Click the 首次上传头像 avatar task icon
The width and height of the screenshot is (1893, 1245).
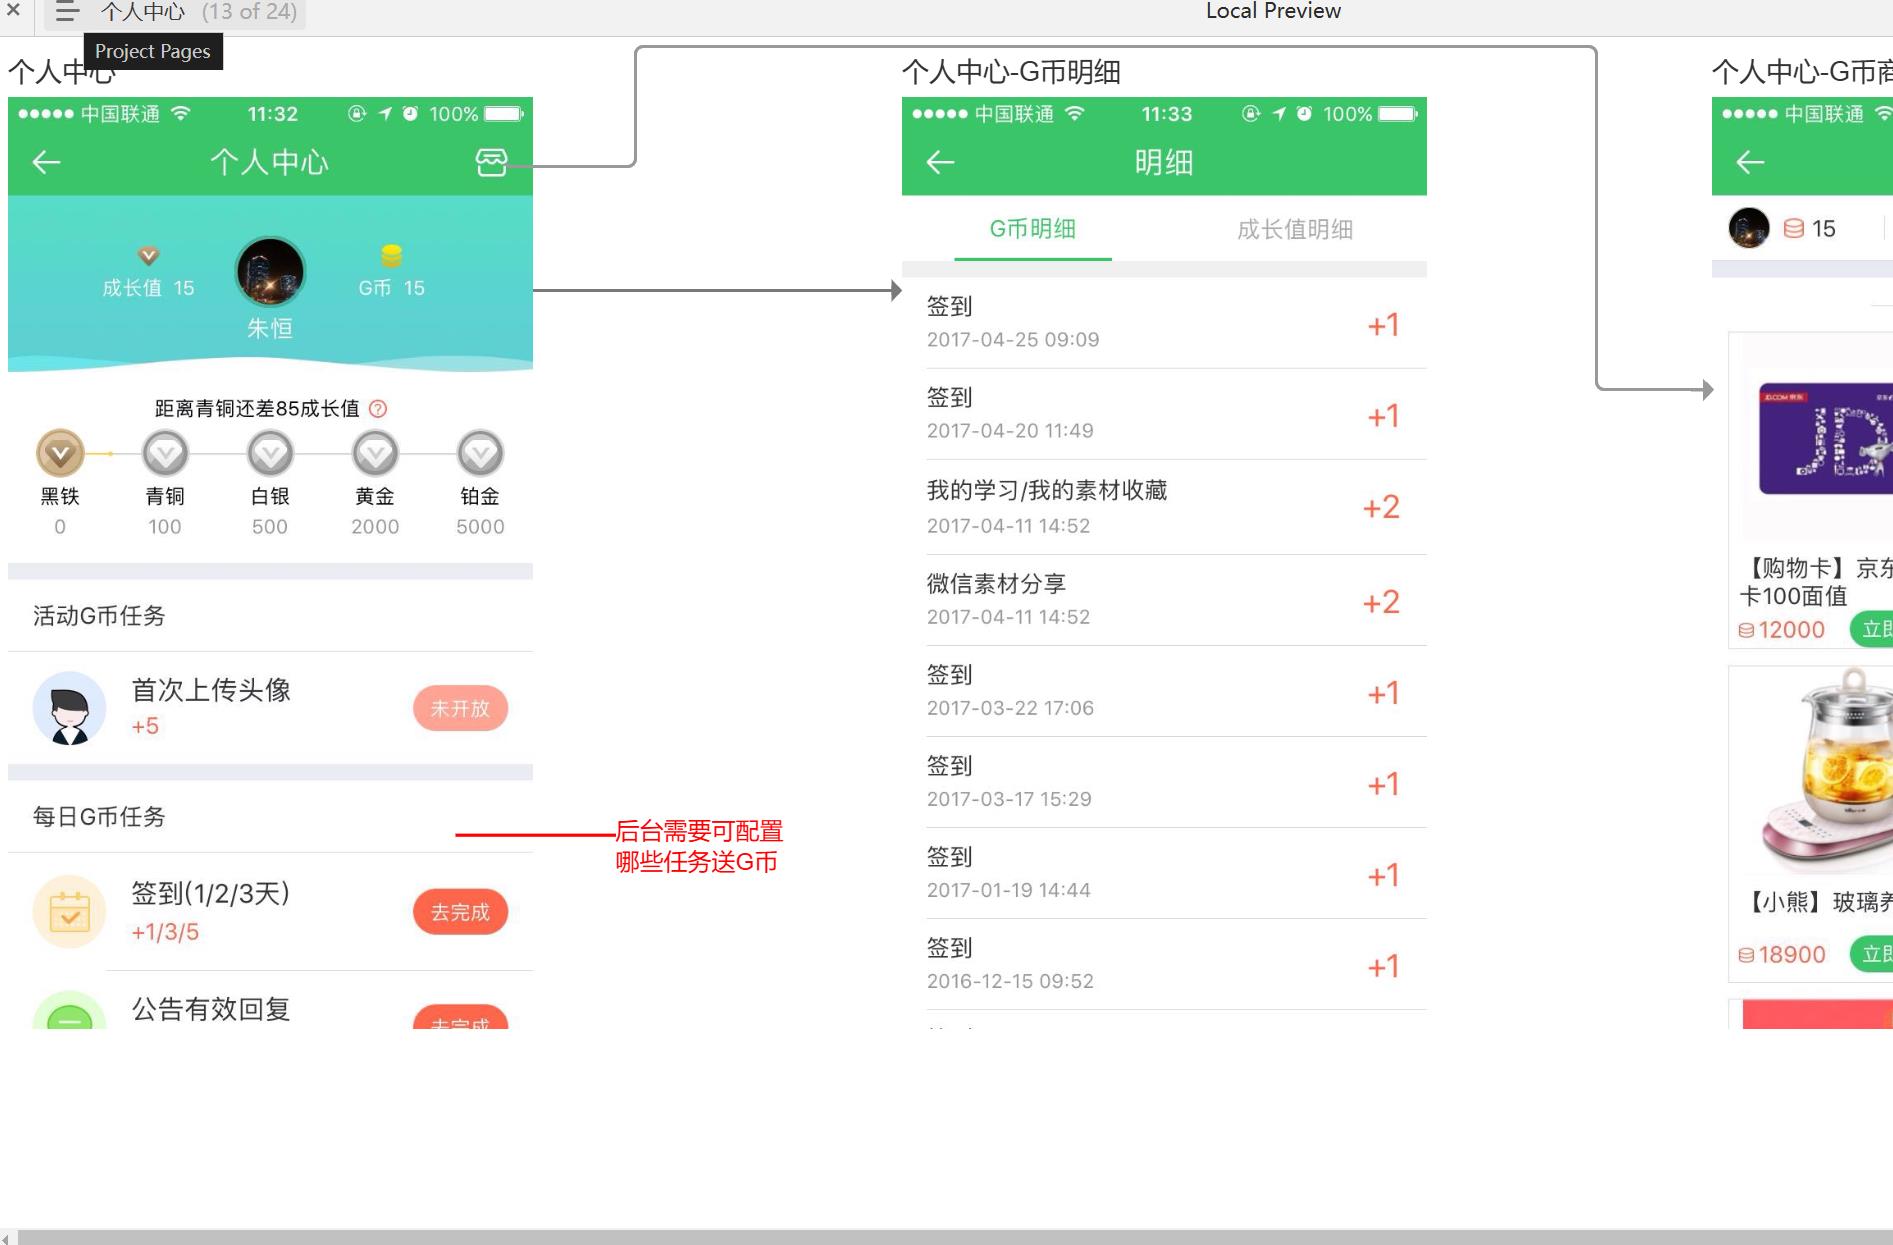click(69, 708)
